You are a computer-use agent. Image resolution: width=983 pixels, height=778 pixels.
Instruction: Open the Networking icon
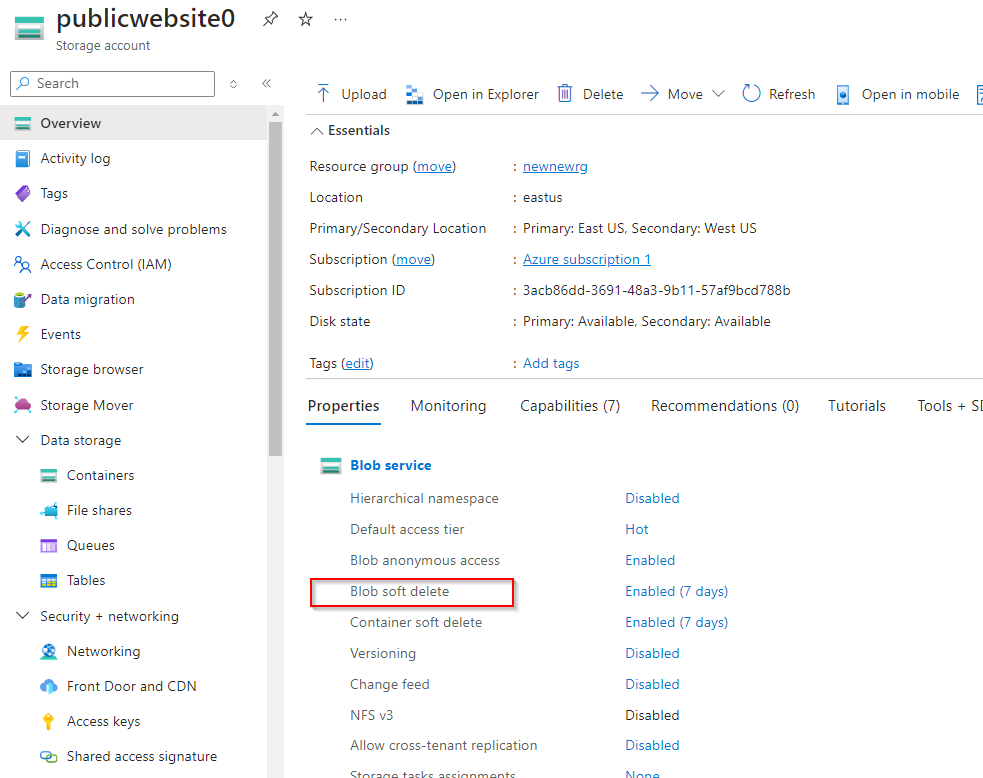pyautogui.click(x=49, y=651)
